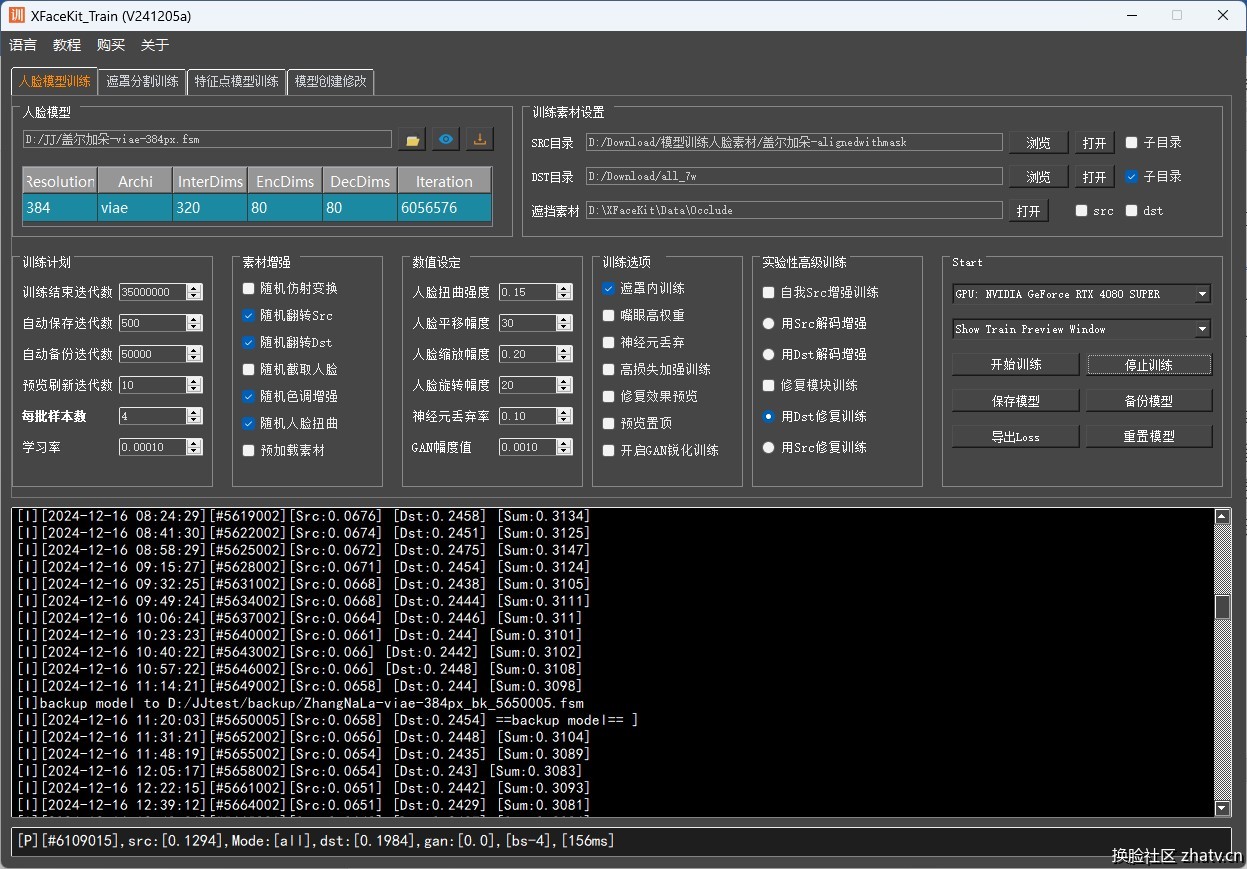This screenshot has height=869, width=1247.
Task: Toggle 随机翻转Dst checkbox
Action: coord(248,342)
